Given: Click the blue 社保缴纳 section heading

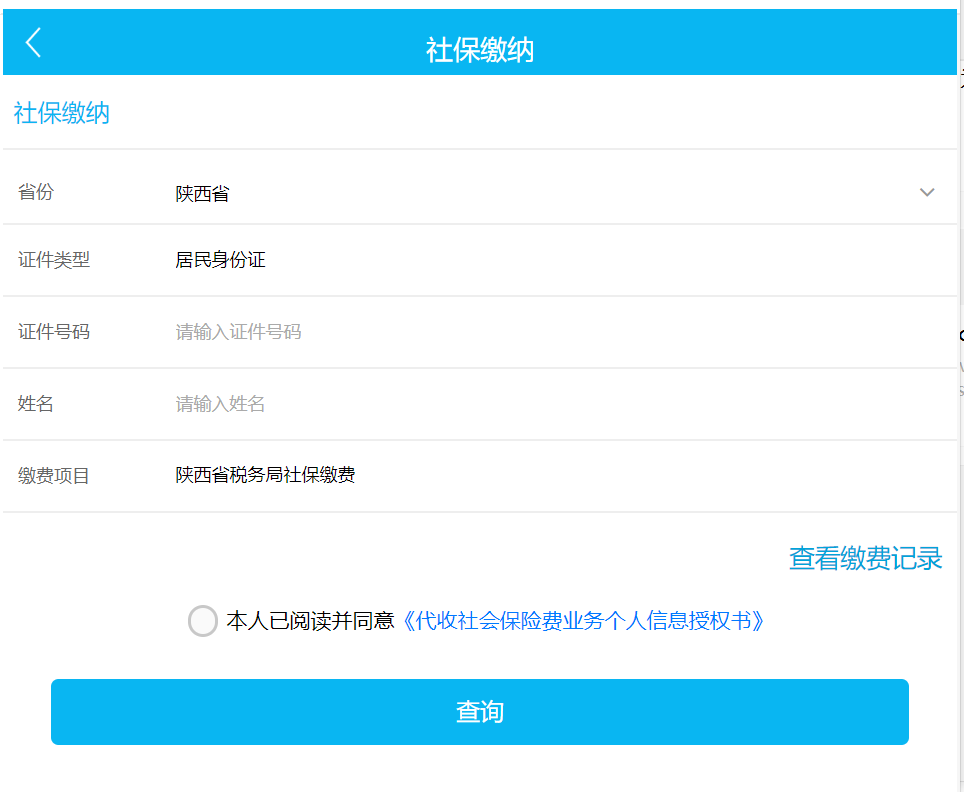Looking at the screenshot, I should click(x=62, y=113).
